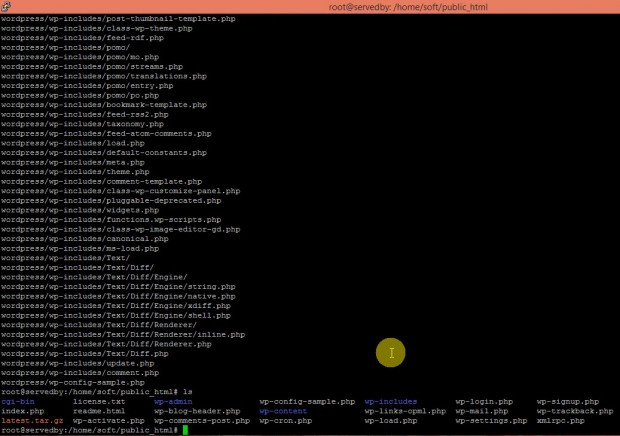Click wp-signup.php in the file listing
Image resolution: width=620 pixels, height=436 pixels.
coord(568,401)
